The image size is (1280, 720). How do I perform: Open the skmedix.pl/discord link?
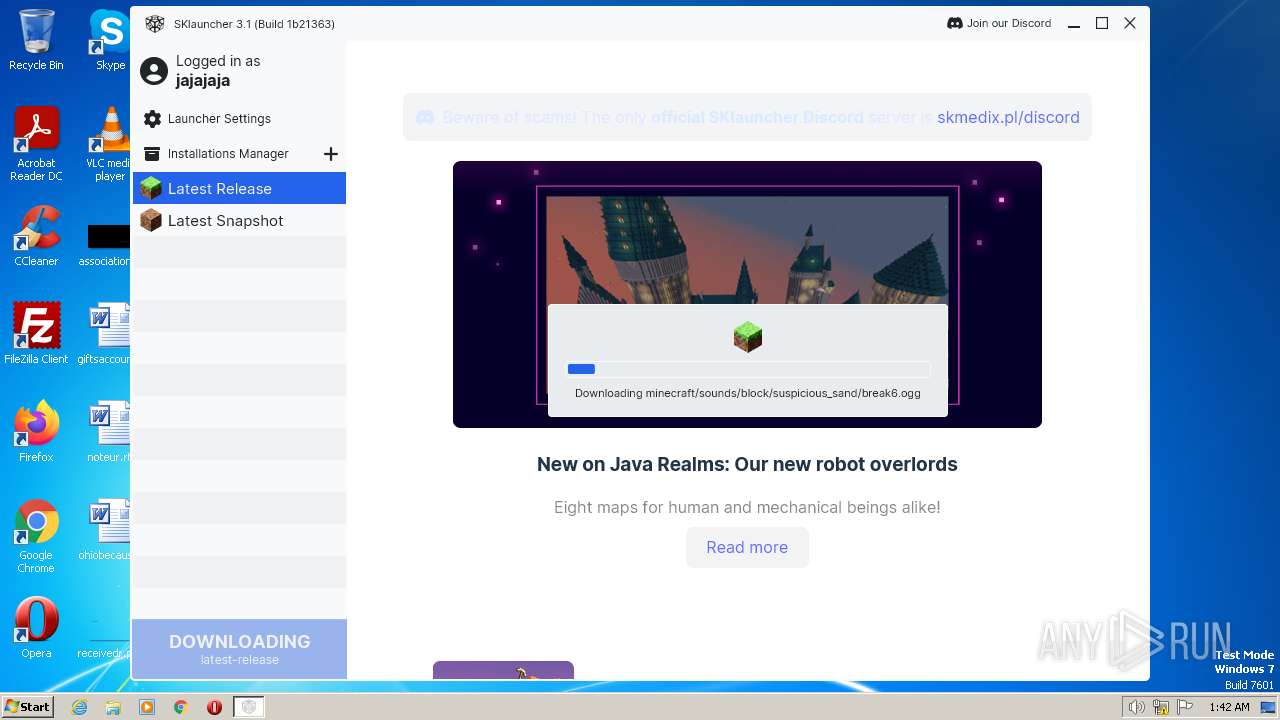coord(1008,117)
